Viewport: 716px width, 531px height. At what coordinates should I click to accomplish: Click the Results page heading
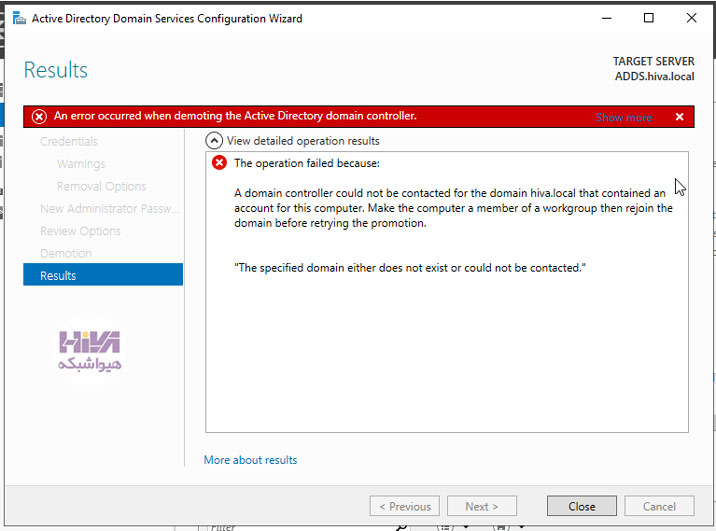pyautogui.click(x=56, y=70)
